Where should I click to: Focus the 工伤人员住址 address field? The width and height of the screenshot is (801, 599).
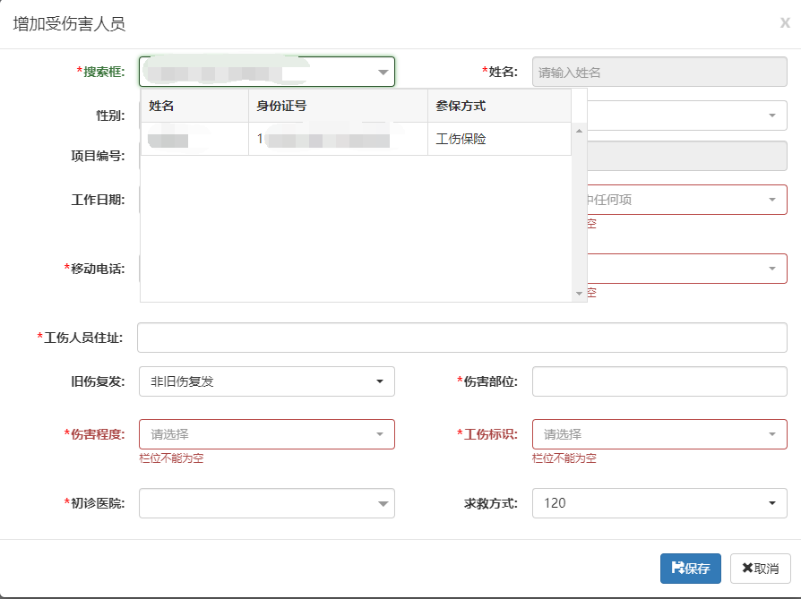coord(461,338)
